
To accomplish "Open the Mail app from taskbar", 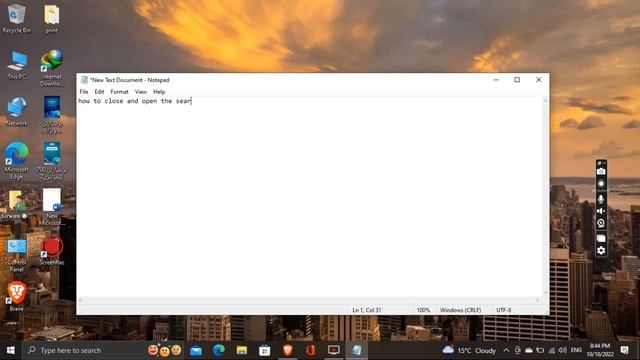I will click(196, 350).
